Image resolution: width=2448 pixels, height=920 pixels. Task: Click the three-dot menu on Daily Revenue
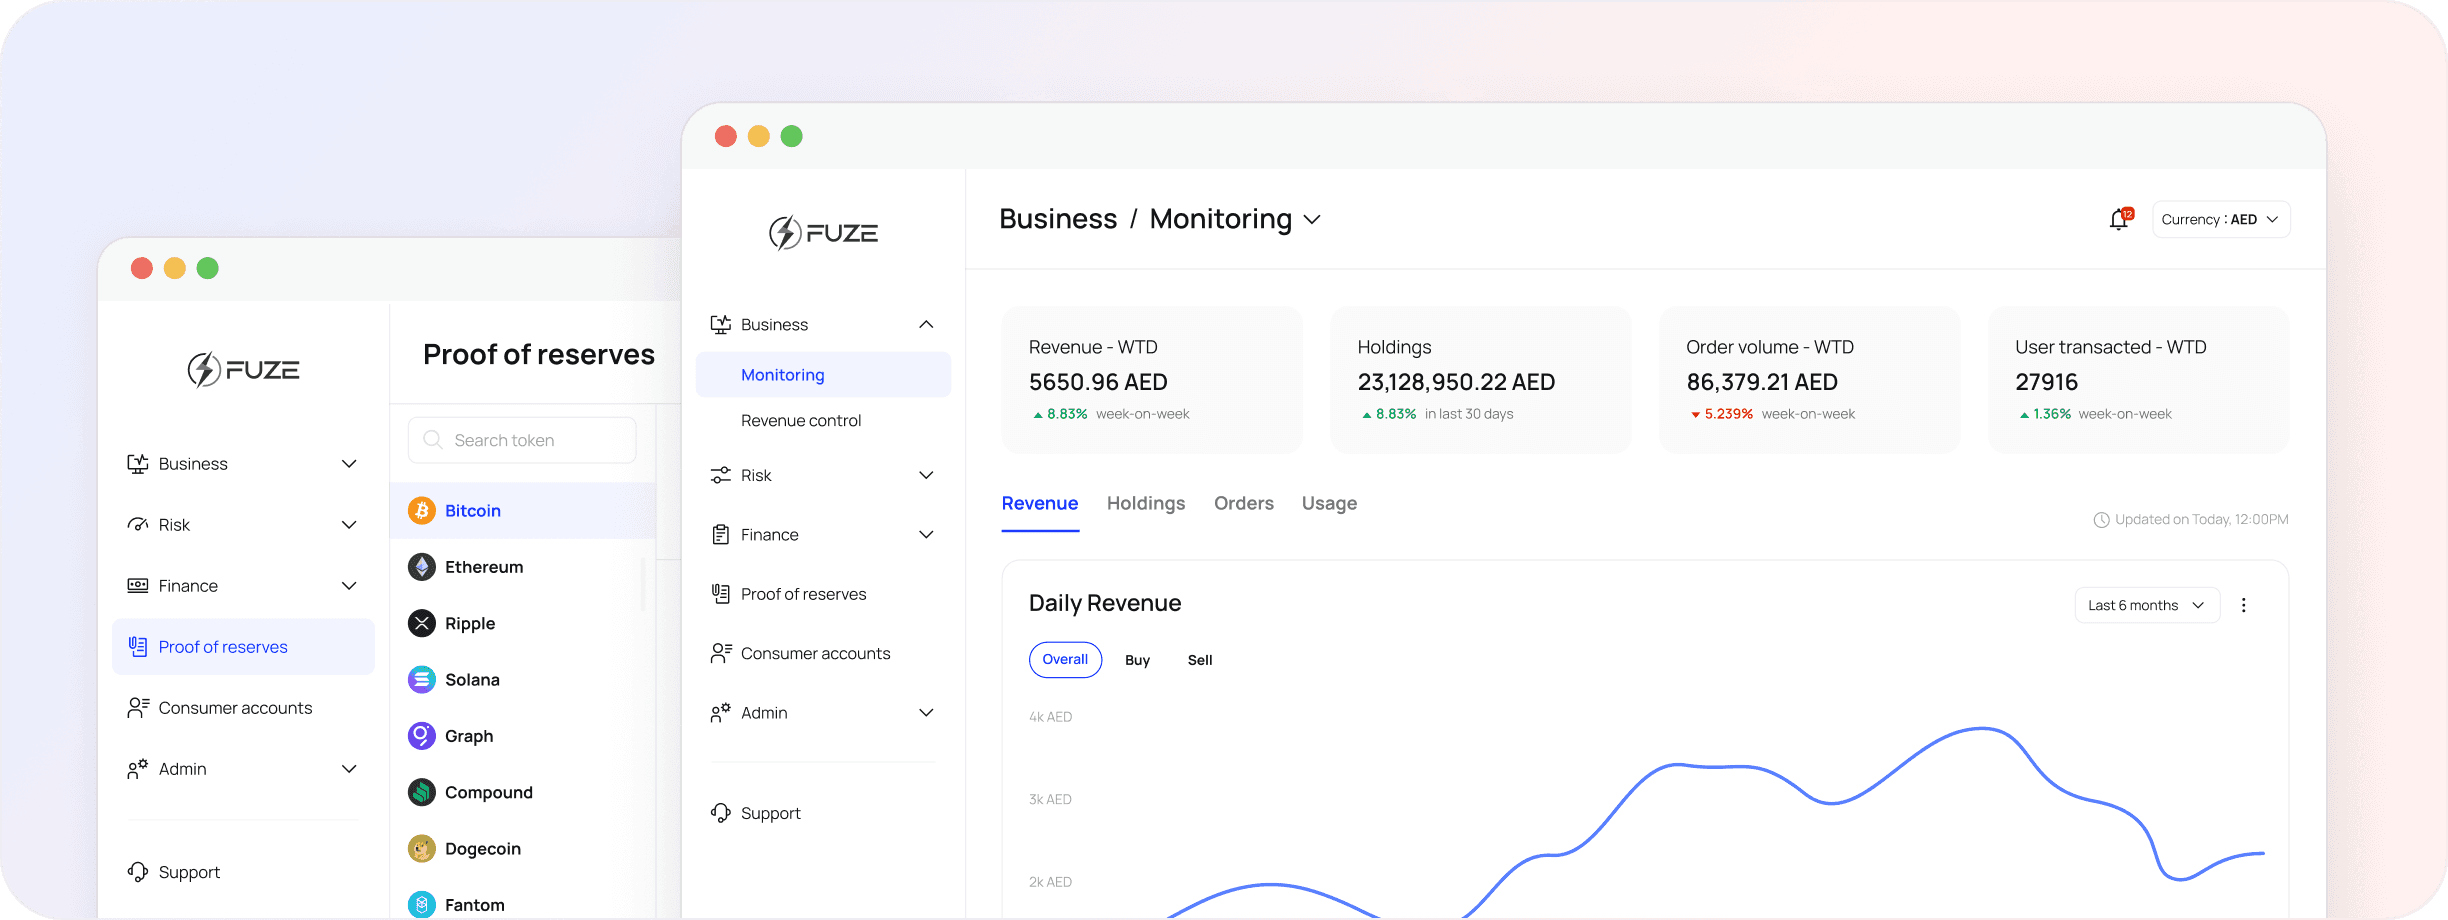pyautogui.click(x=2243, y=605)
